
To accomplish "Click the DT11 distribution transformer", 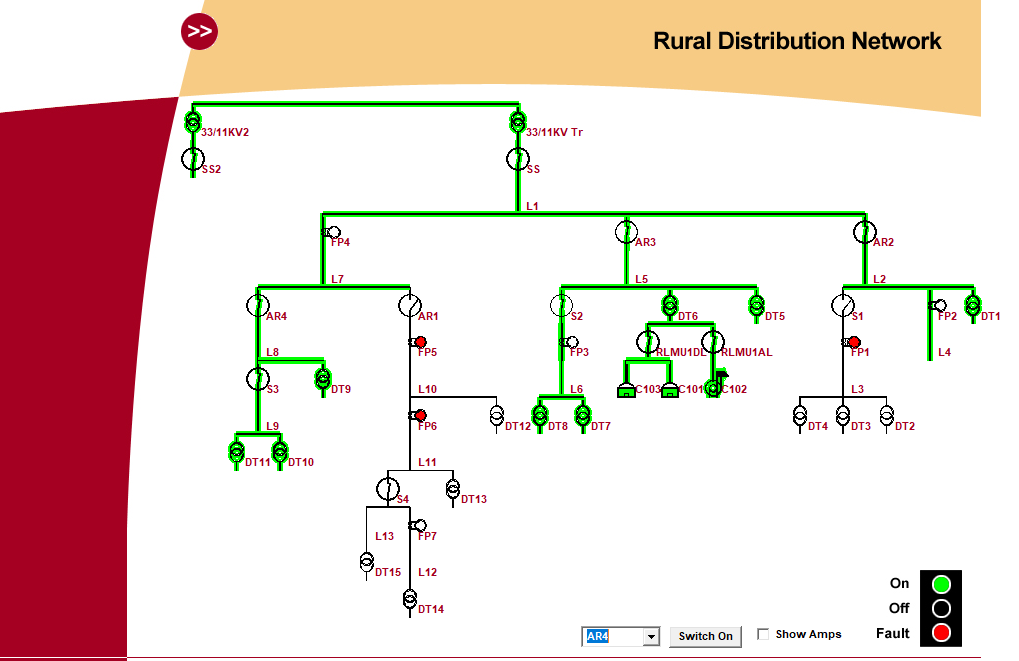I will click(x=237, y=452).
